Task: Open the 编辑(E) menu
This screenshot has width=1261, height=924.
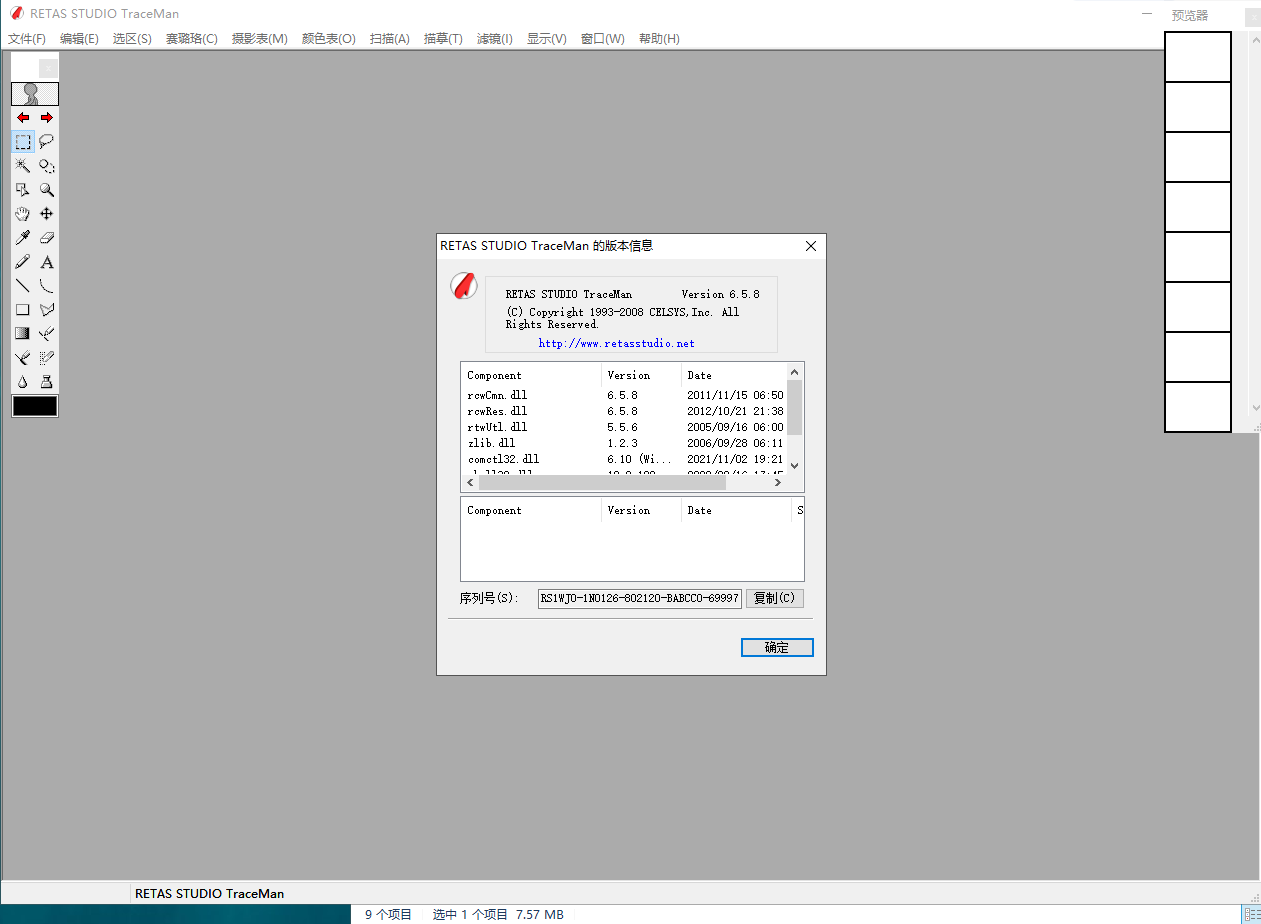Action: point(79,39)
